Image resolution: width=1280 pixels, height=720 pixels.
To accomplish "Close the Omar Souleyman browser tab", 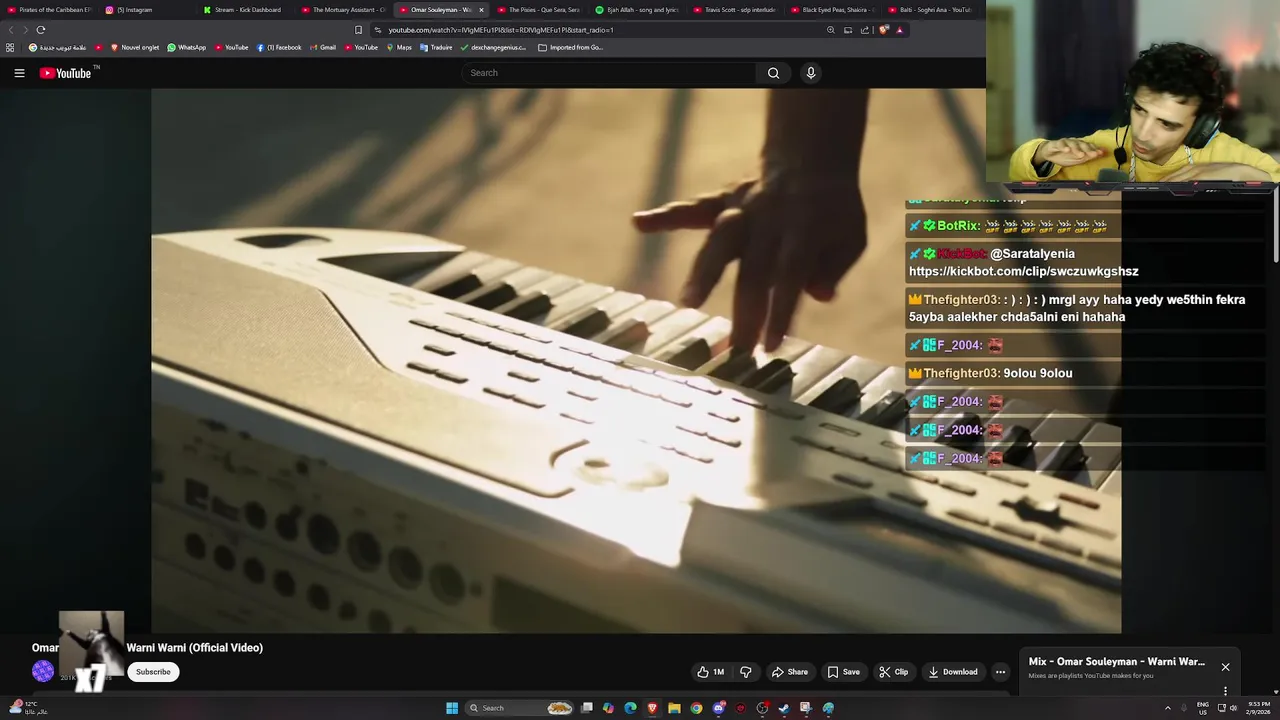I will coord(481,10).
